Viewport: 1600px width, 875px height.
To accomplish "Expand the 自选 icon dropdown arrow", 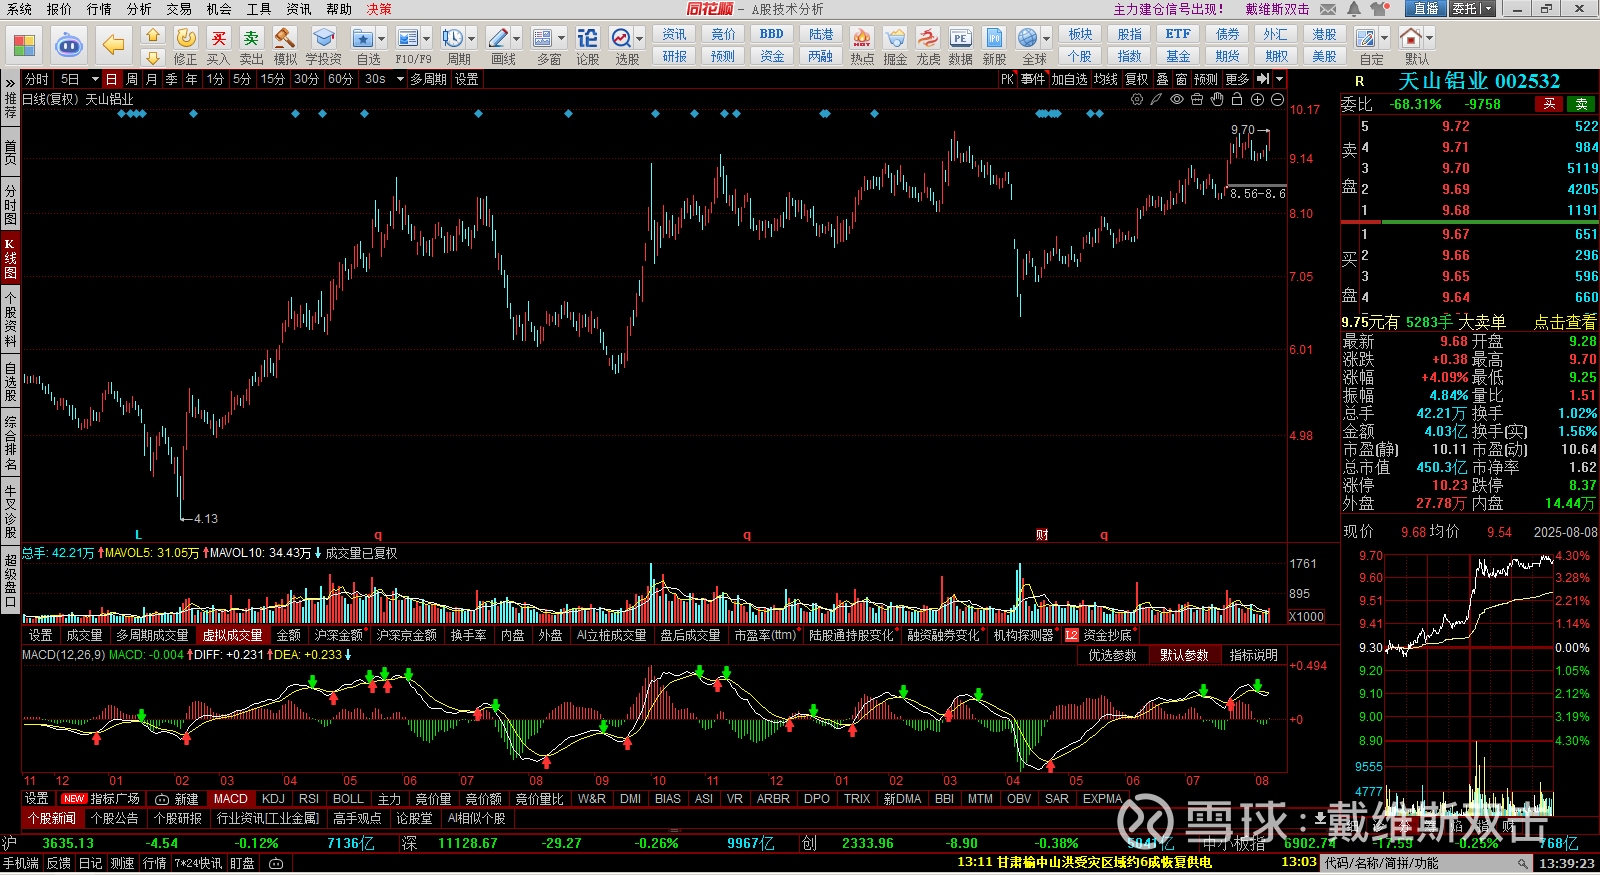I will 383,39.
